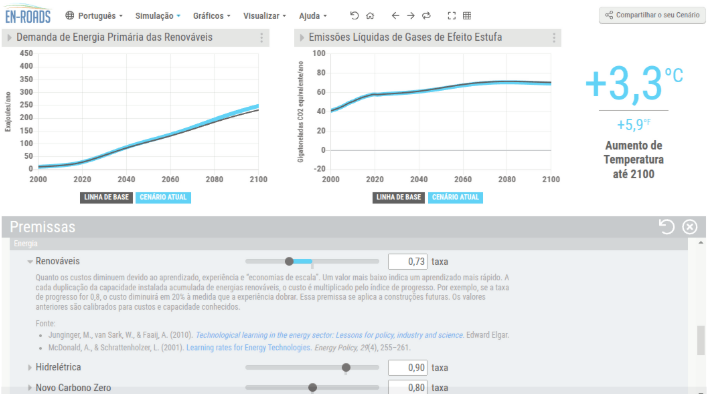Open the Simulação menu
This screenshot has width=707, height=394.
click(x=158, y=16)
